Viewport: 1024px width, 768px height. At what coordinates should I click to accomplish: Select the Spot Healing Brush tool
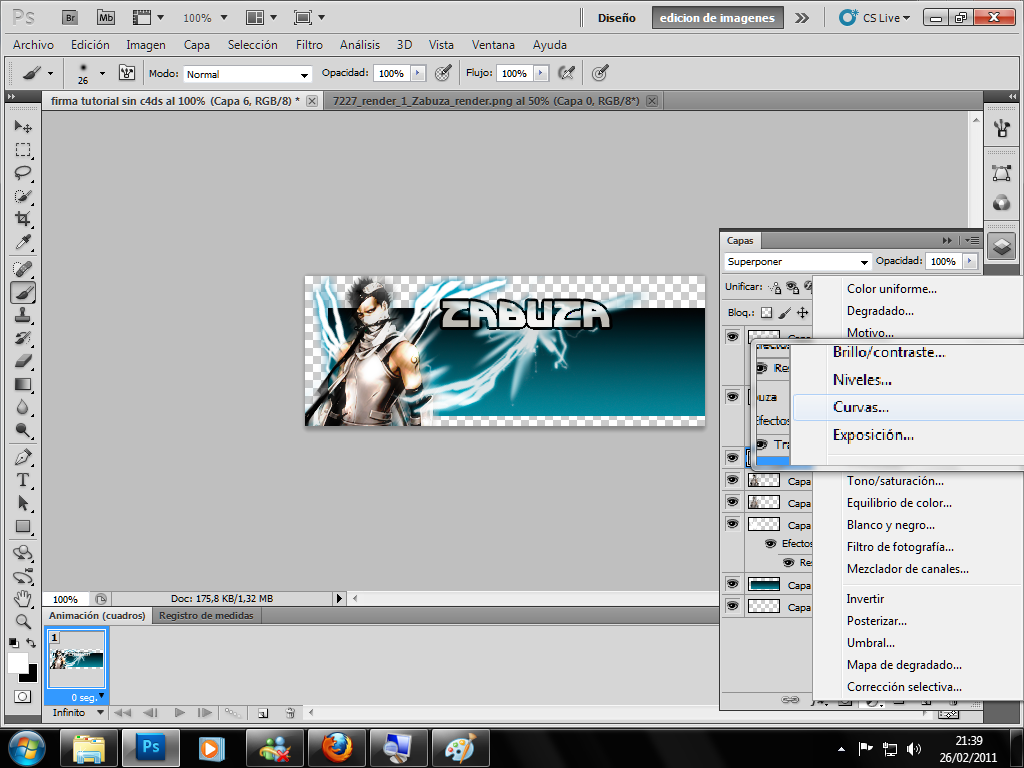coord(23,269)
